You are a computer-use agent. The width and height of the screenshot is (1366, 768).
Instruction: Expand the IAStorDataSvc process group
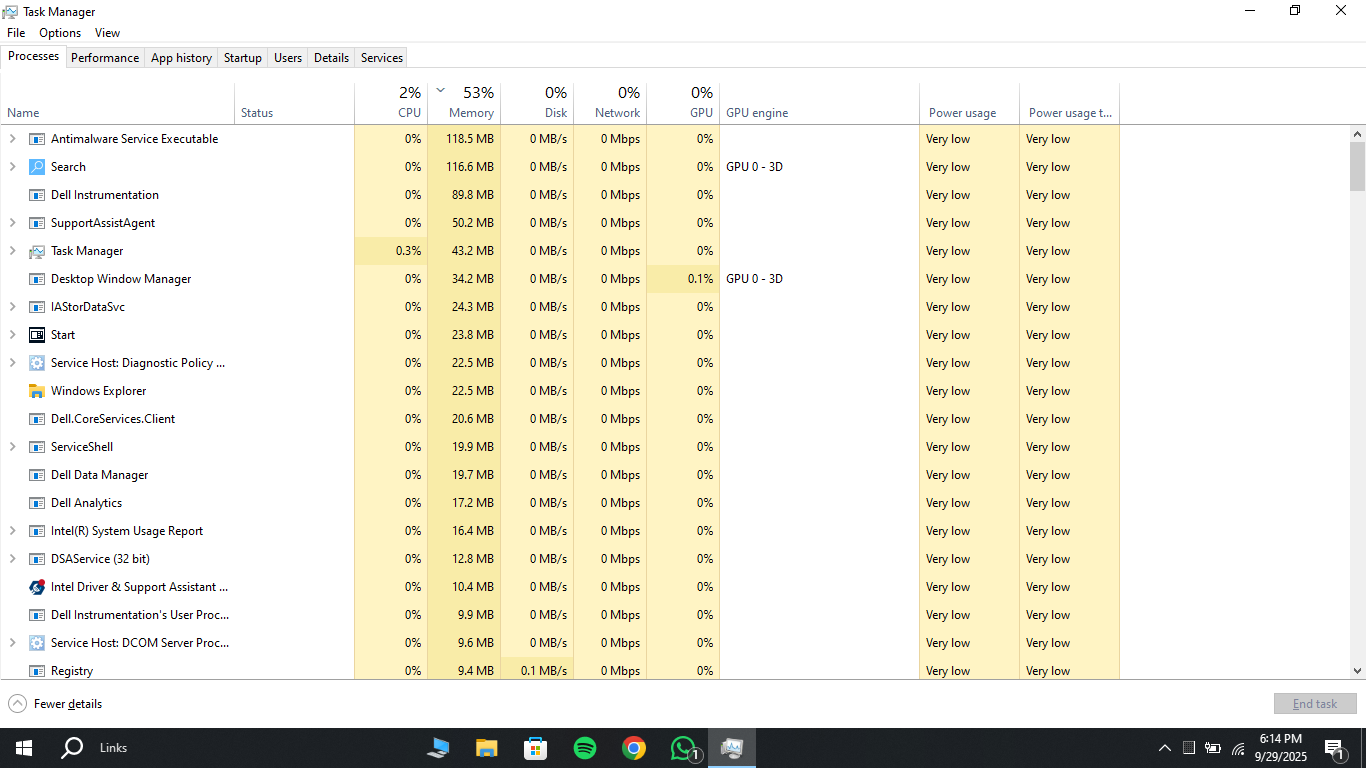tap(13, 307)
